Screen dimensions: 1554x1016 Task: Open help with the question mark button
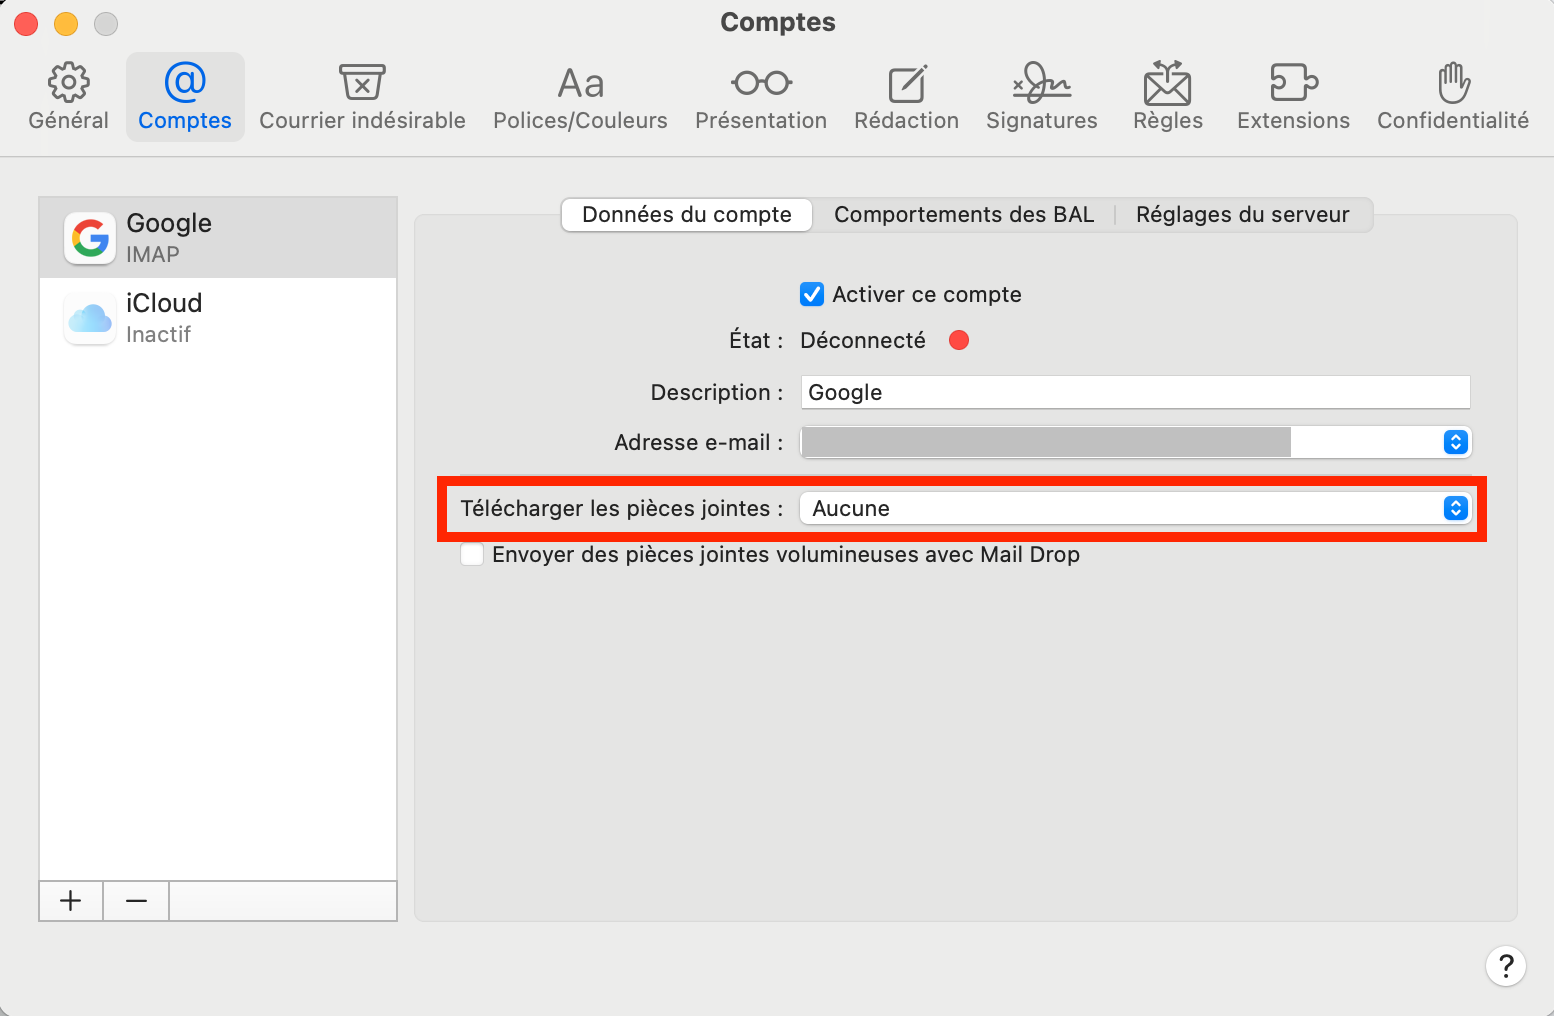(1506, 966)
